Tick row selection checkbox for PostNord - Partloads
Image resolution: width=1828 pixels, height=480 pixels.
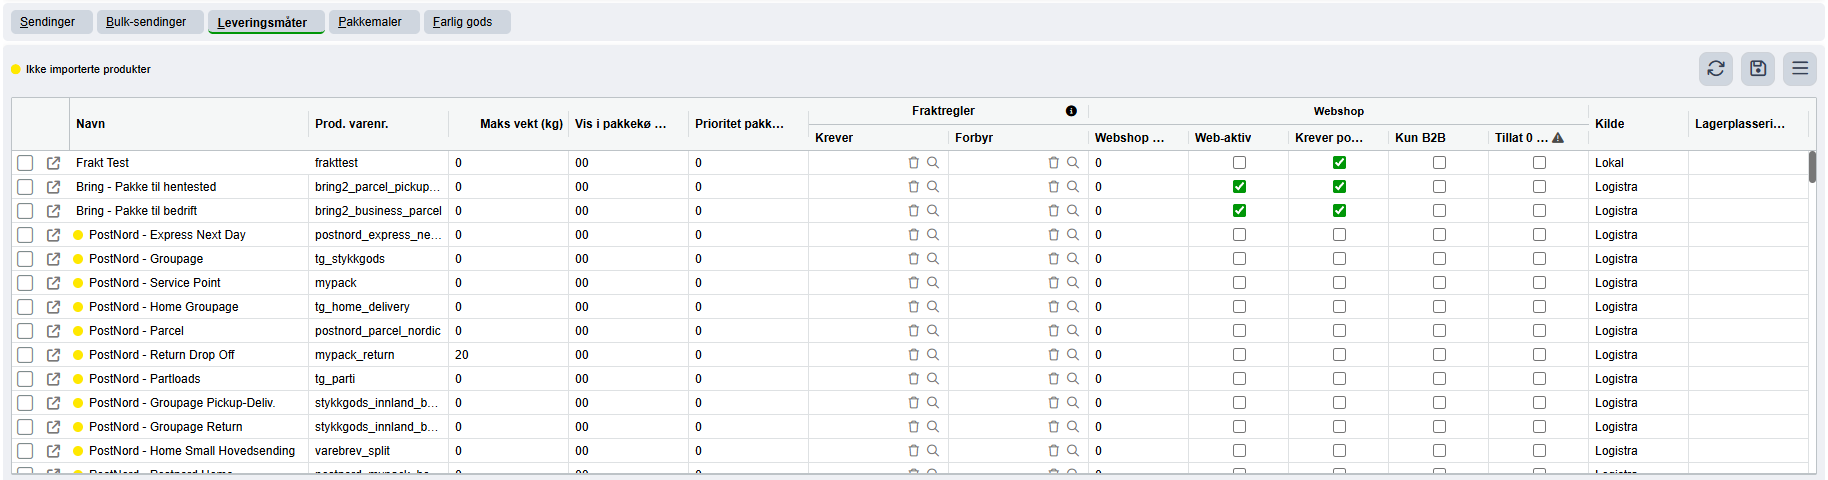click(x=25, y=379)
